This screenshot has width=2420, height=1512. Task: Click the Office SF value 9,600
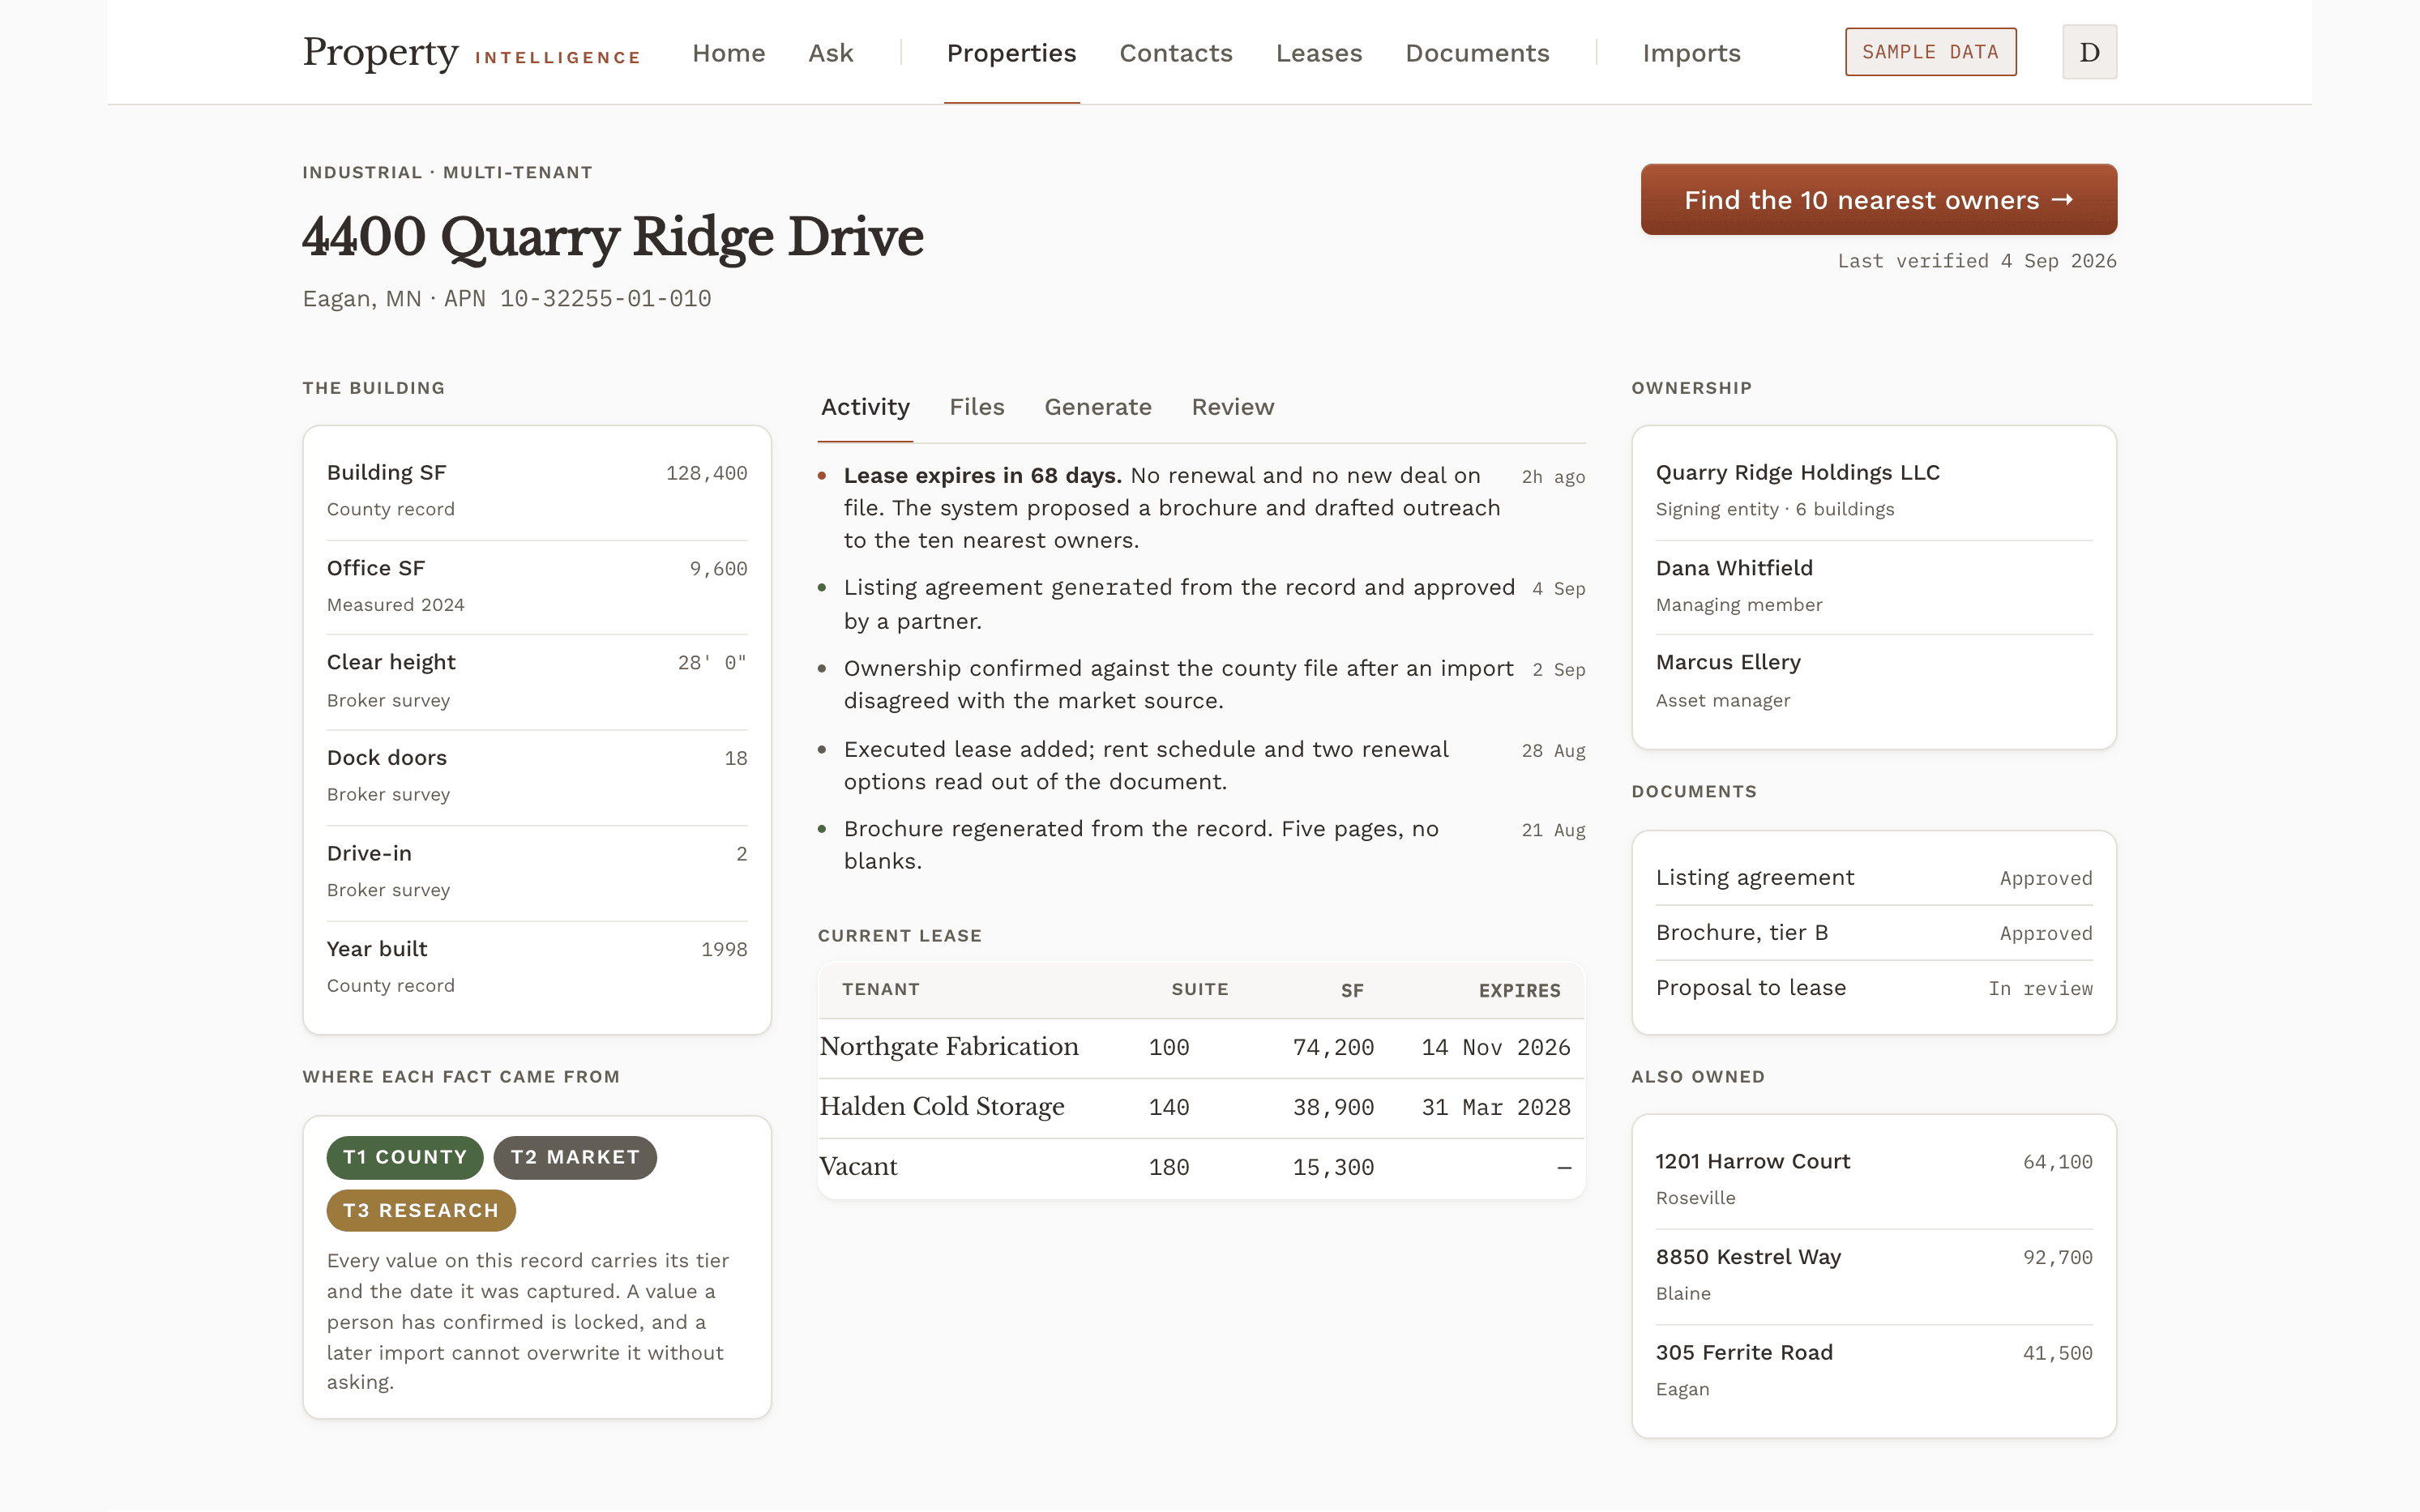(718, 569)
